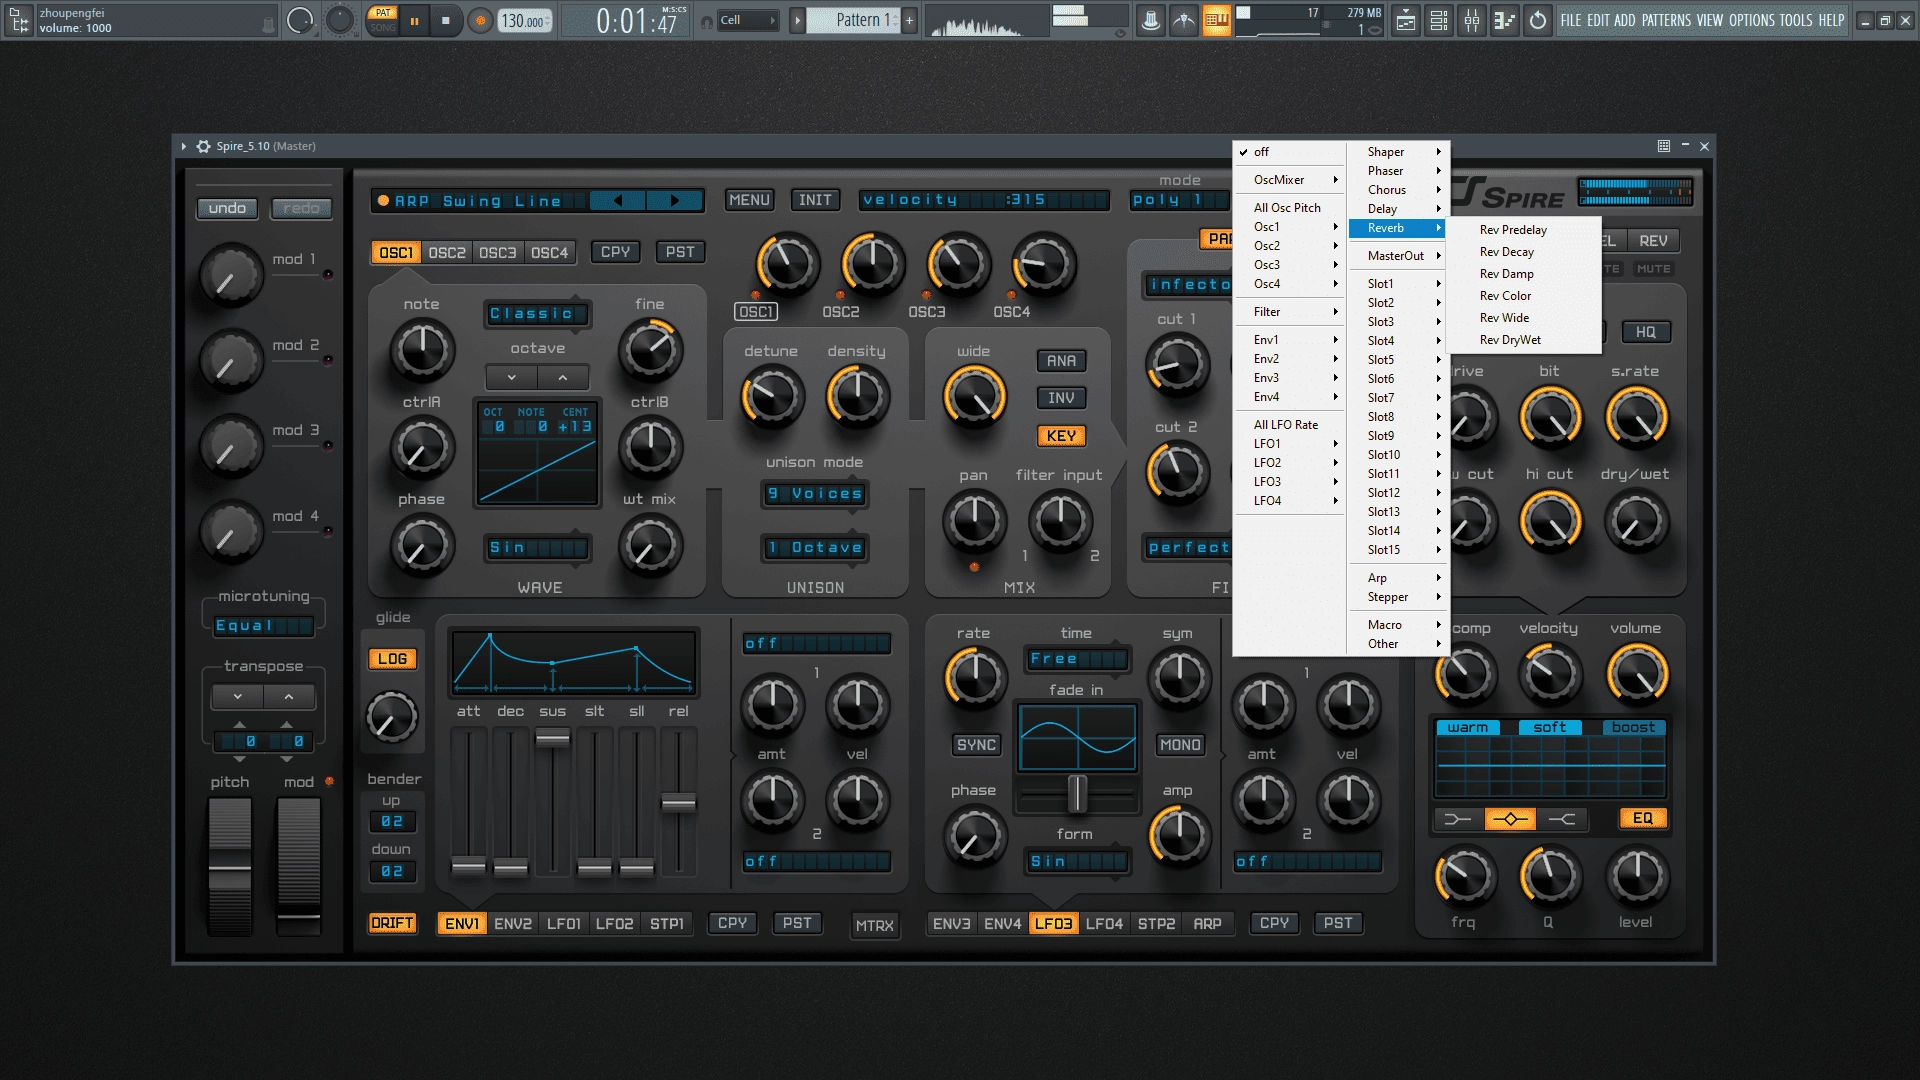Select Rev DryWet menu entry

1523,340
